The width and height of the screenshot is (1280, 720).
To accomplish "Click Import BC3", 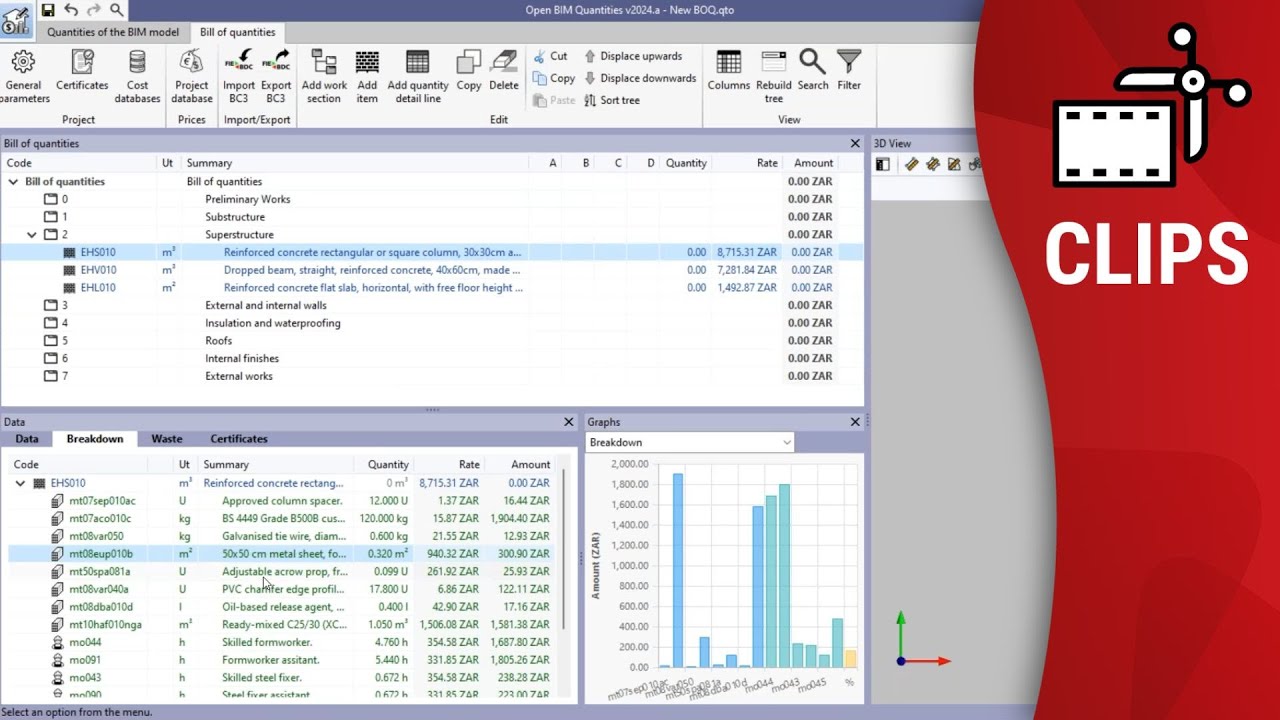I will [239, 75].
